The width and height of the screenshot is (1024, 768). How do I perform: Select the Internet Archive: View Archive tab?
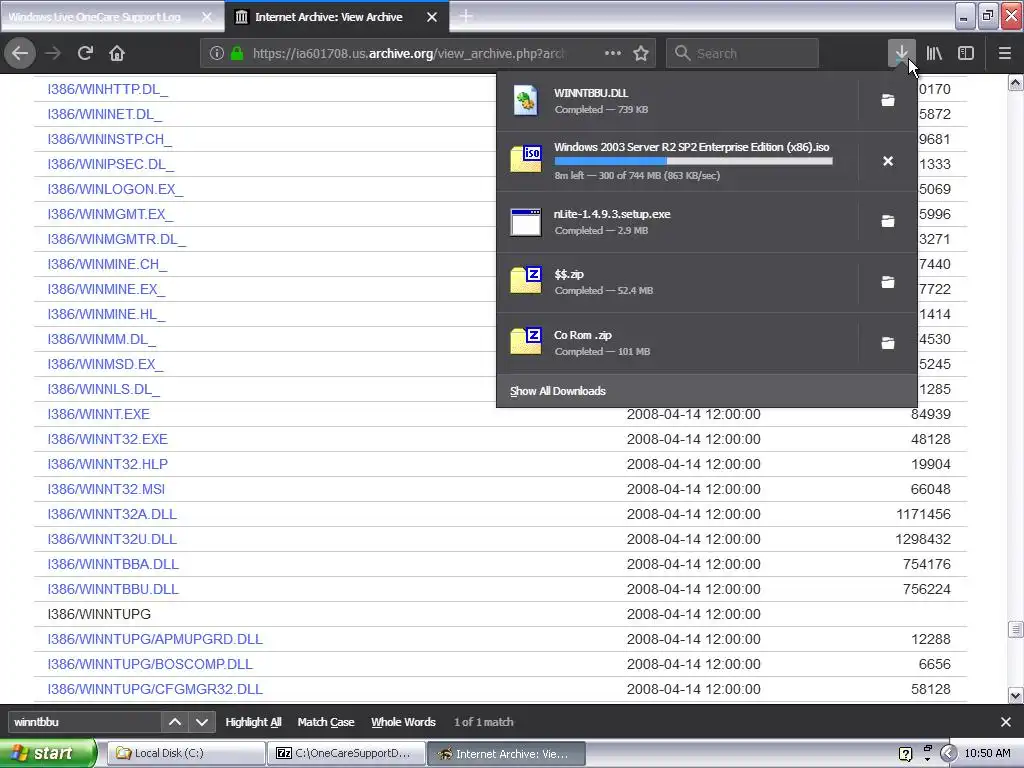coord(336,17)
